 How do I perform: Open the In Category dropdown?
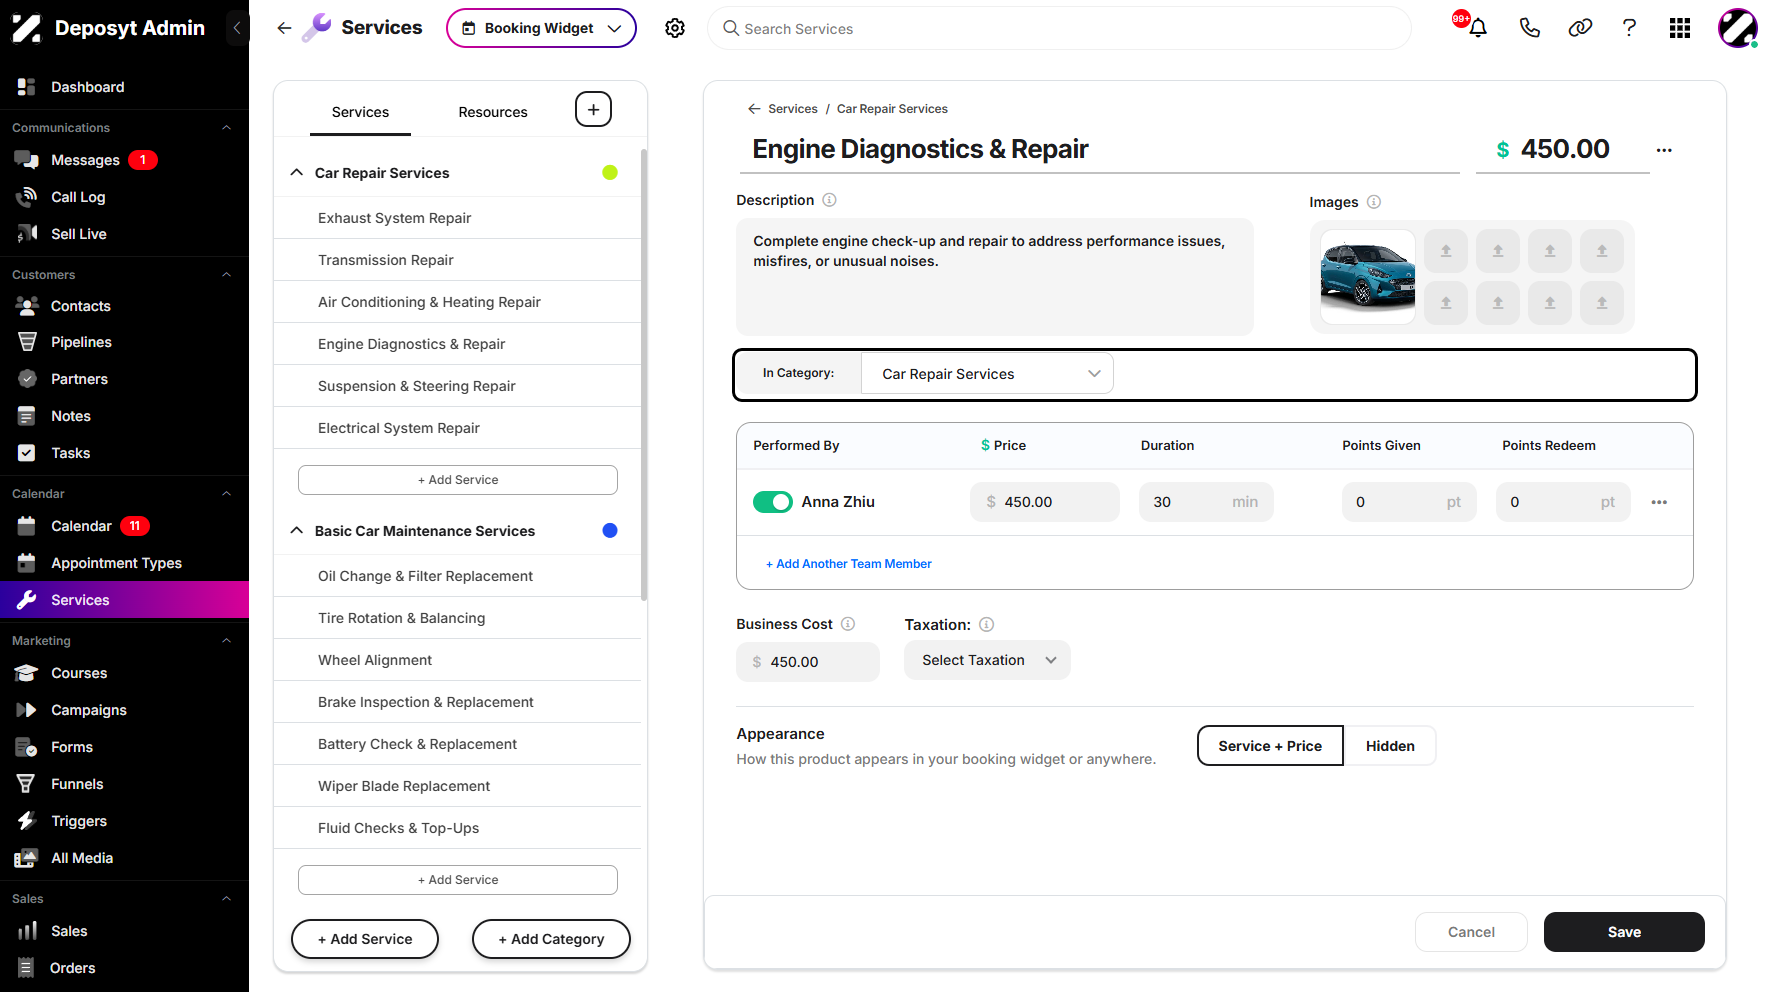pyautogui.click(x=987, y=374)
